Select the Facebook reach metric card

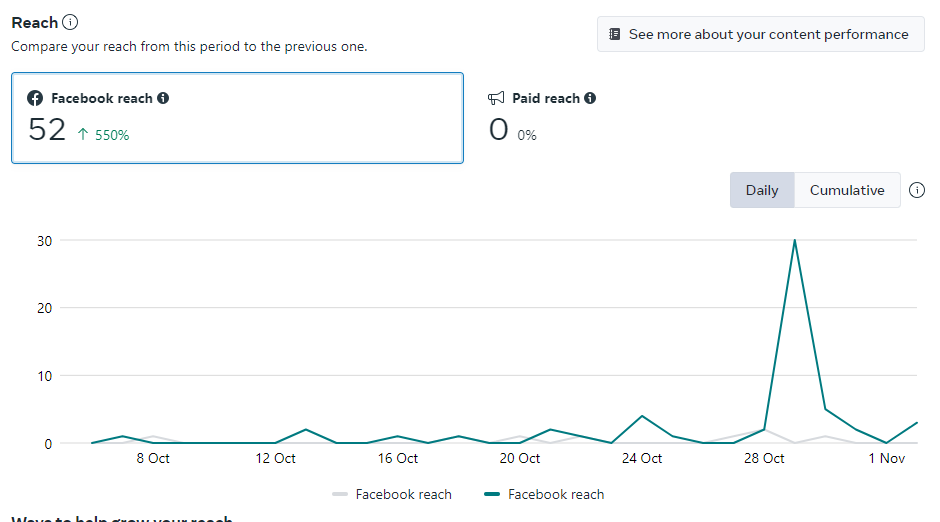coord(237,117)
